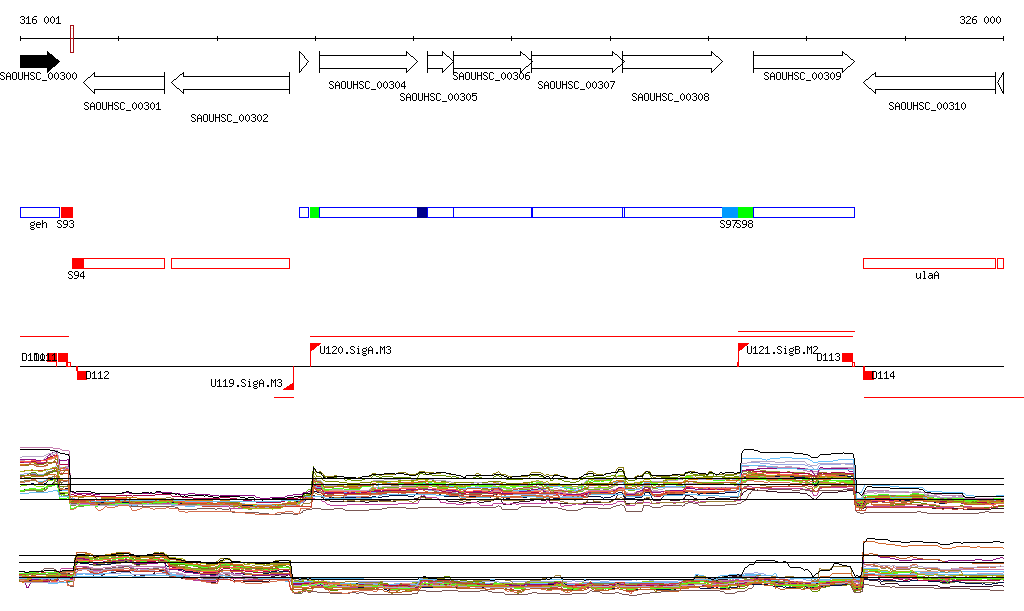Click the green S98 segment

(746, 212)
